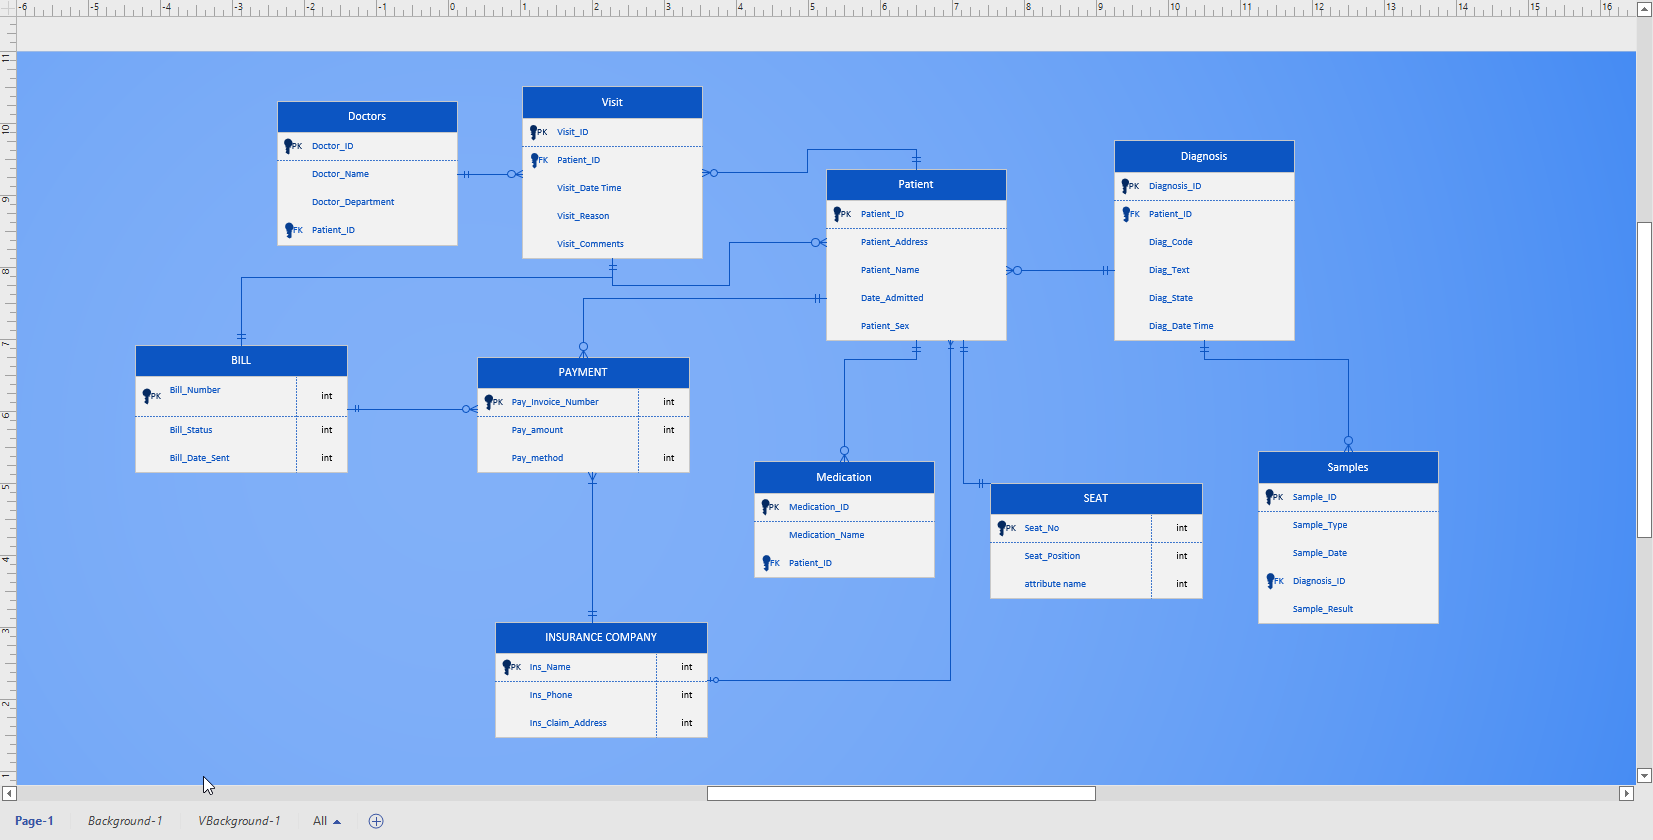Click the primary key icon beside Diagnosis_ID
The height and width of the screenshot is (840, 1653).
point(1126,186)
